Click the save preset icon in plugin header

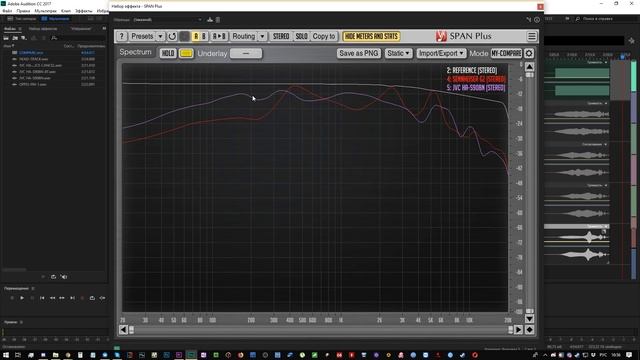210,20
